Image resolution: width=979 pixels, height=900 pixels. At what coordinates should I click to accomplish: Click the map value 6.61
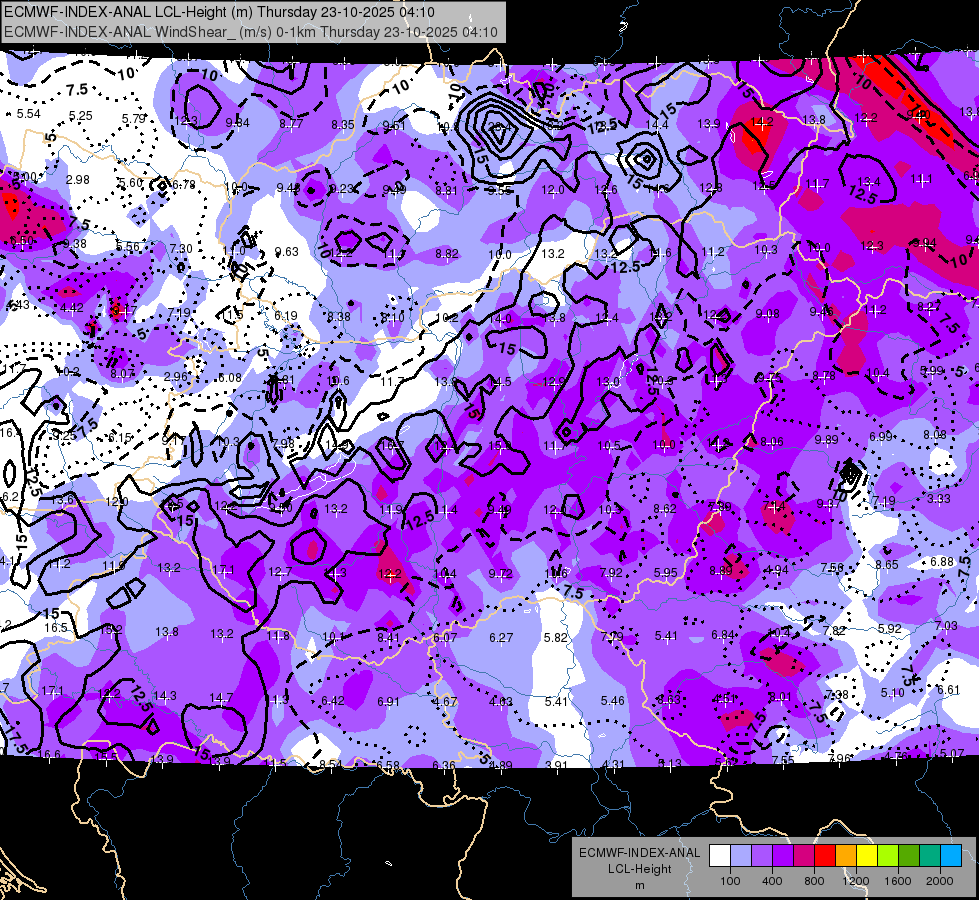coord(948,690)
